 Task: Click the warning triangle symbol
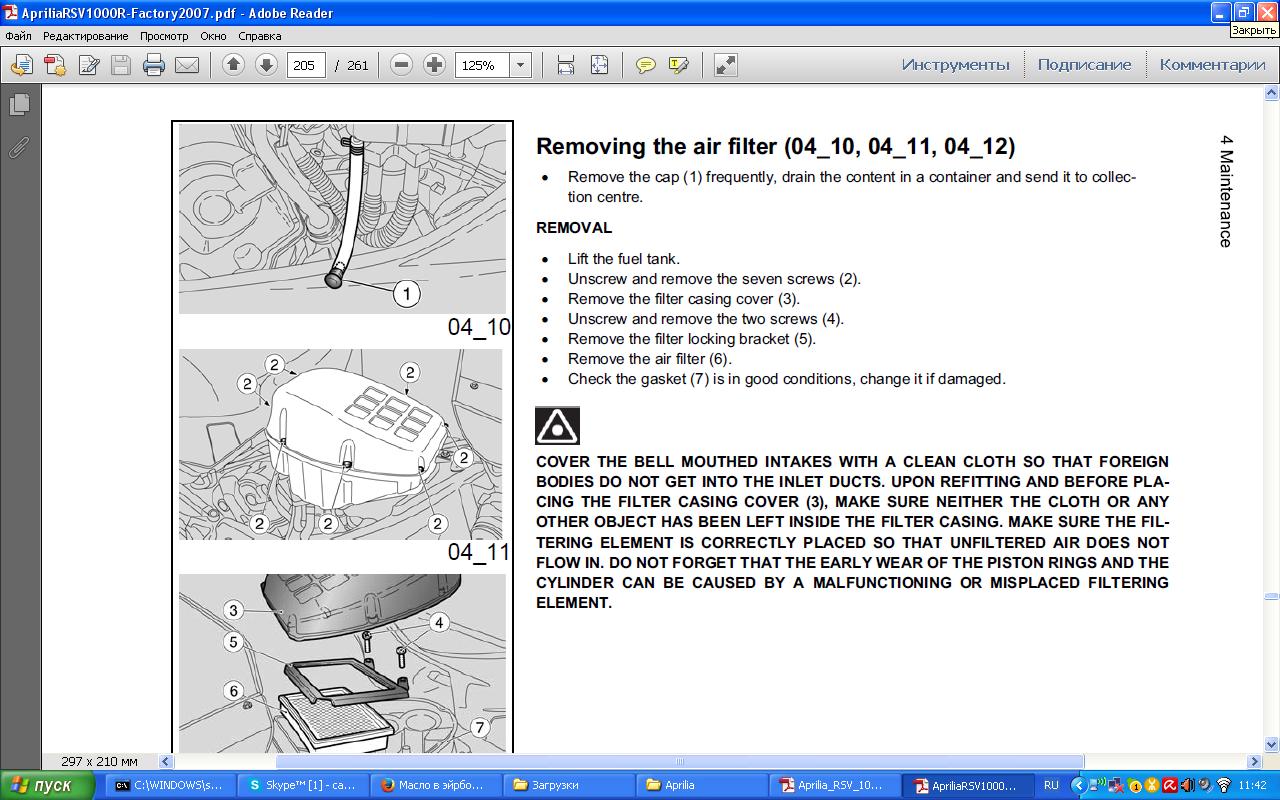pos(557,426)
